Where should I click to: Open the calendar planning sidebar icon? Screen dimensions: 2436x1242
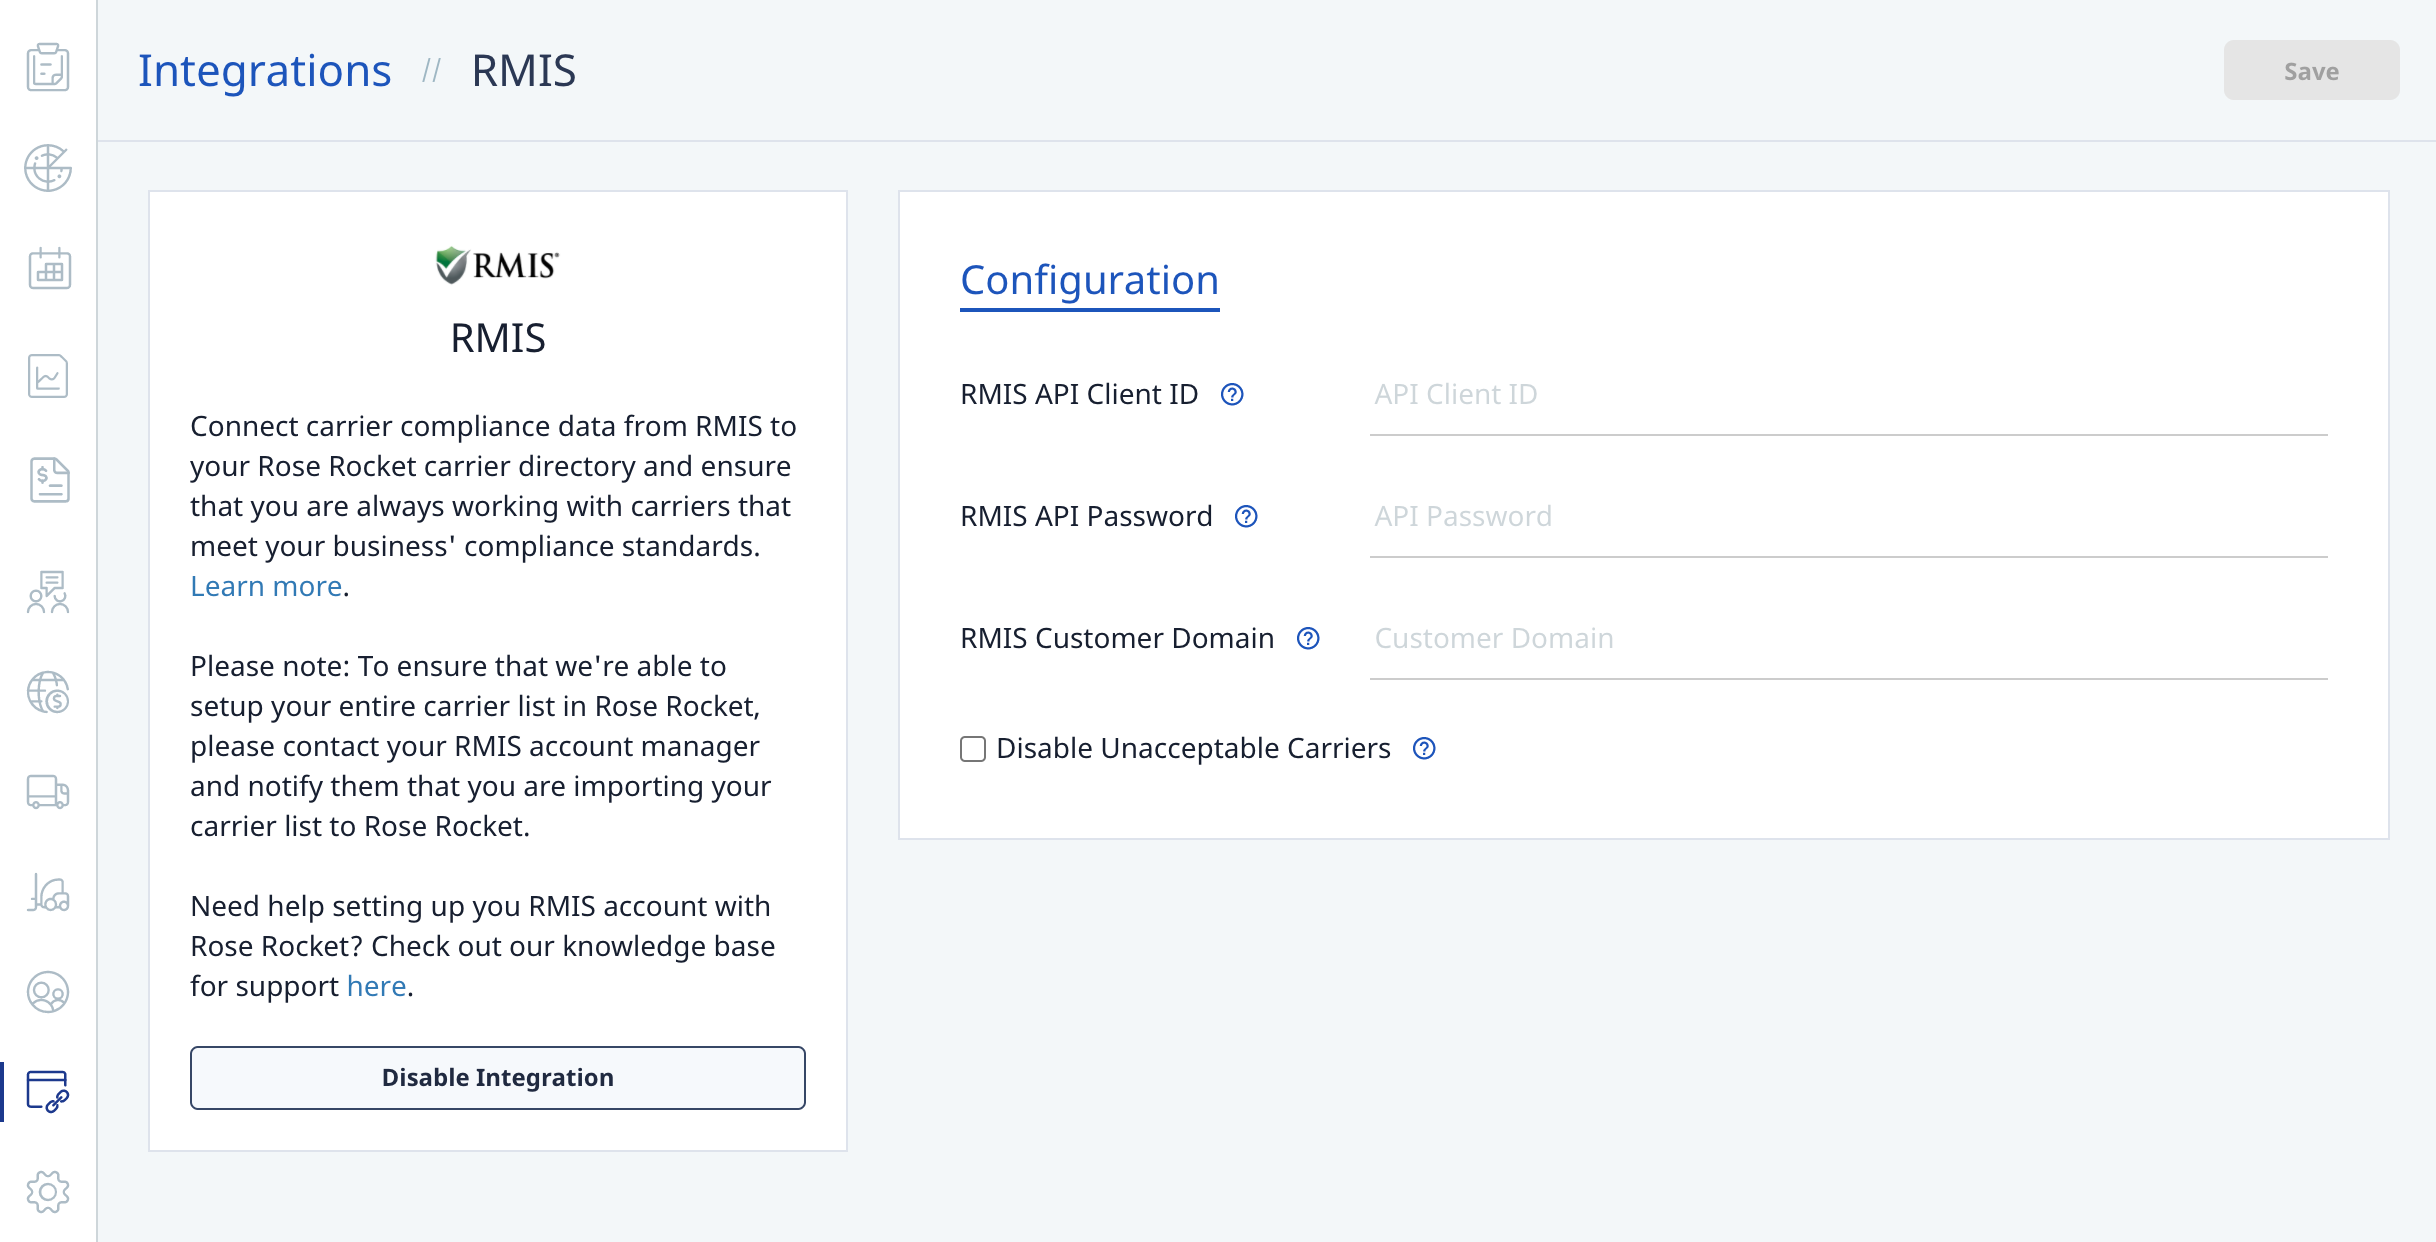[x=48, y=268]
